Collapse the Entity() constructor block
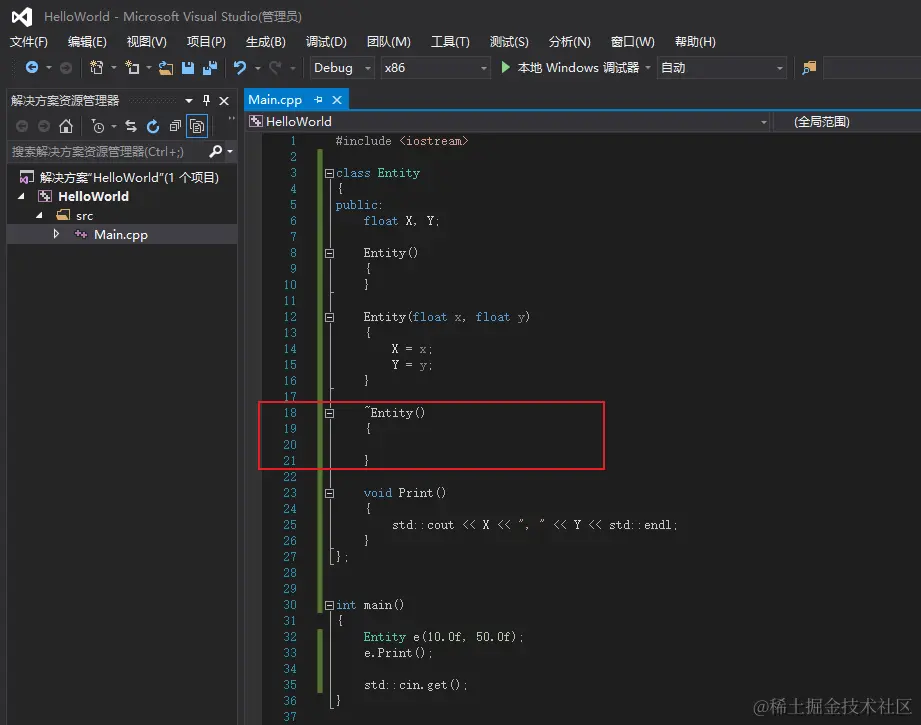Viewport: 921px width, 725px height. pyautogui.click(x=330, y=253)
